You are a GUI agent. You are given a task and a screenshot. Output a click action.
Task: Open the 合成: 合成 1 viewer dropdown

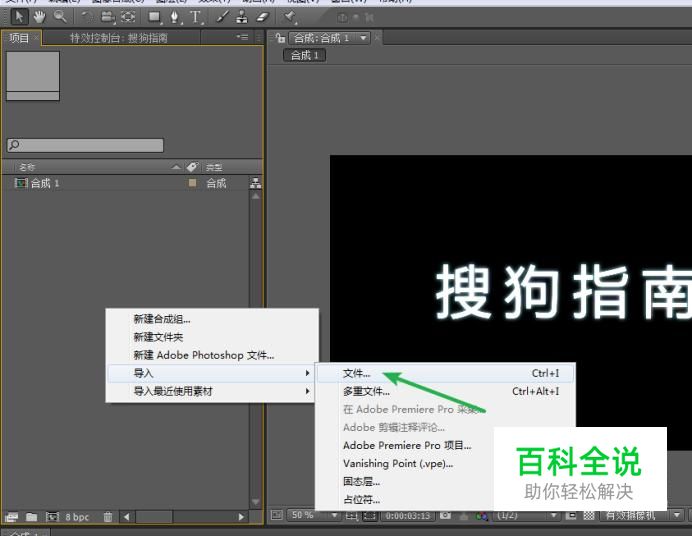click(x=363, y=38)
